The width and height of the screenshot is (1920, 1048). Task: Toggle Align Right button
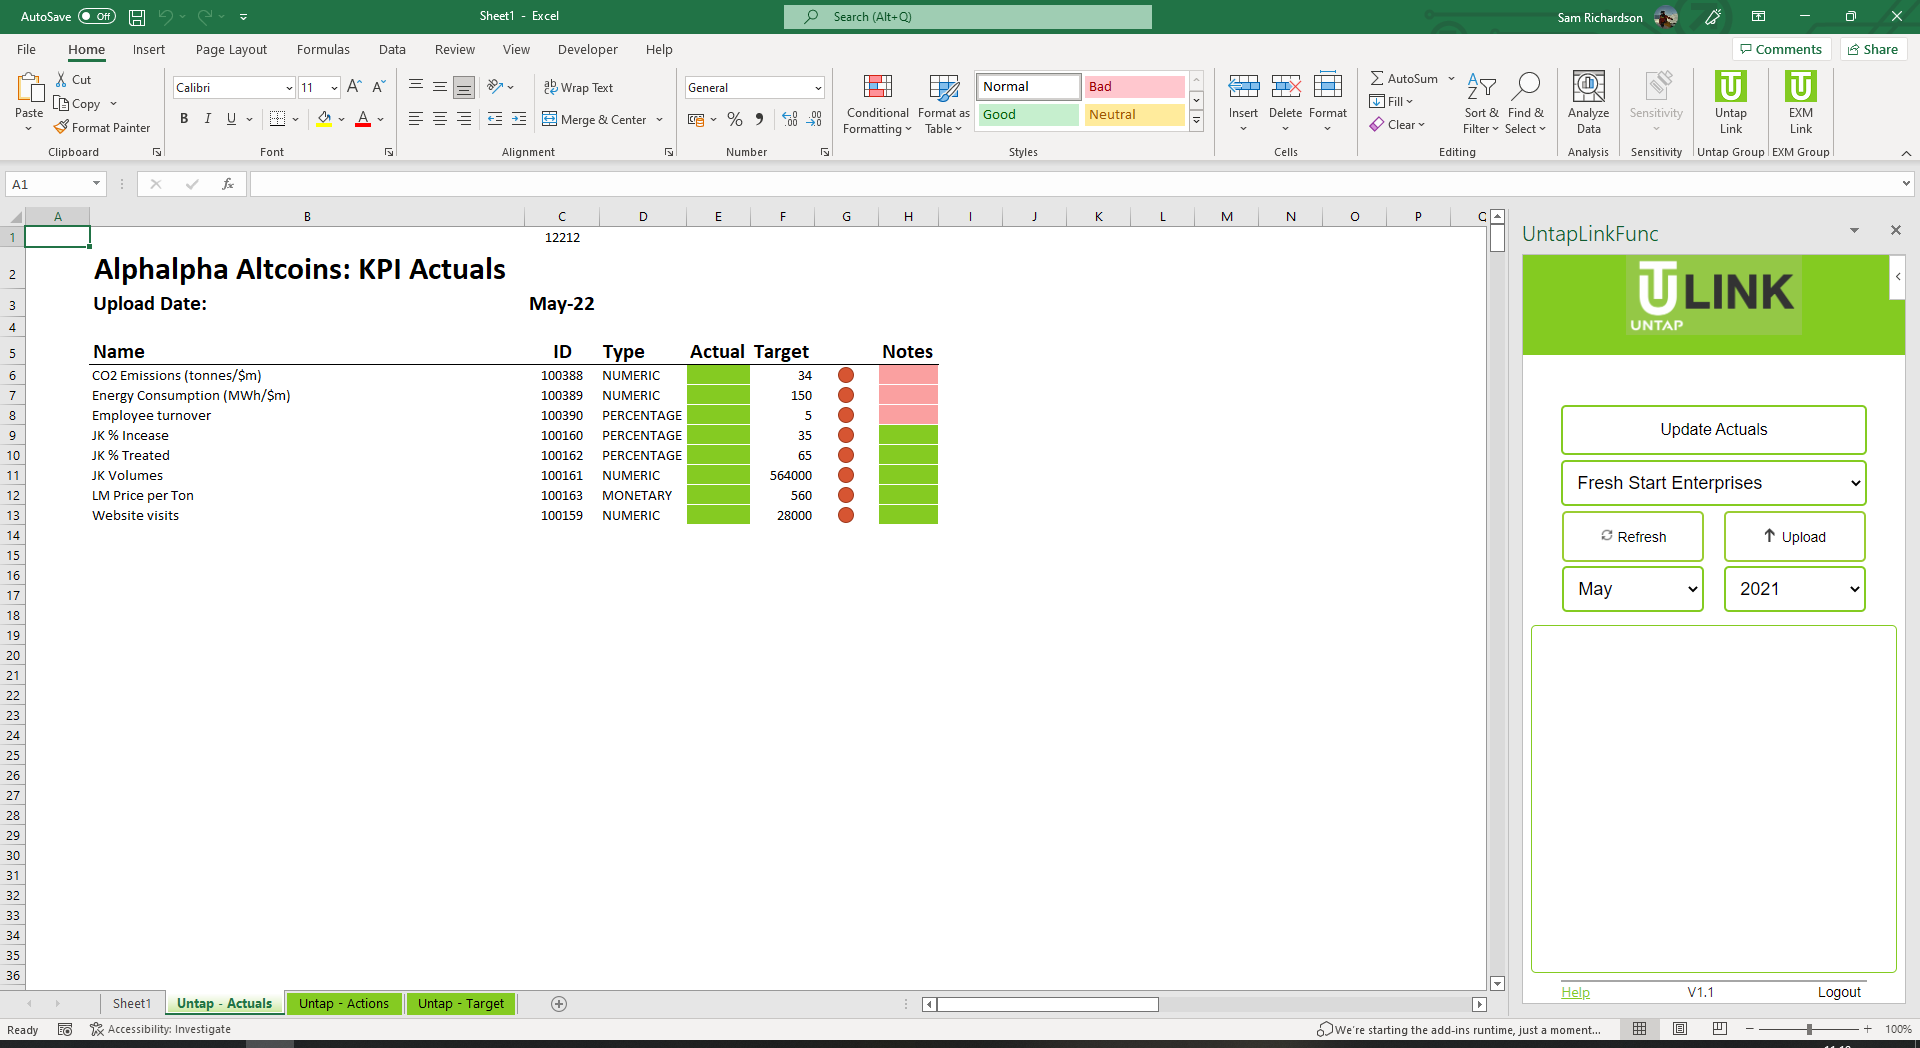coord(464,119)
